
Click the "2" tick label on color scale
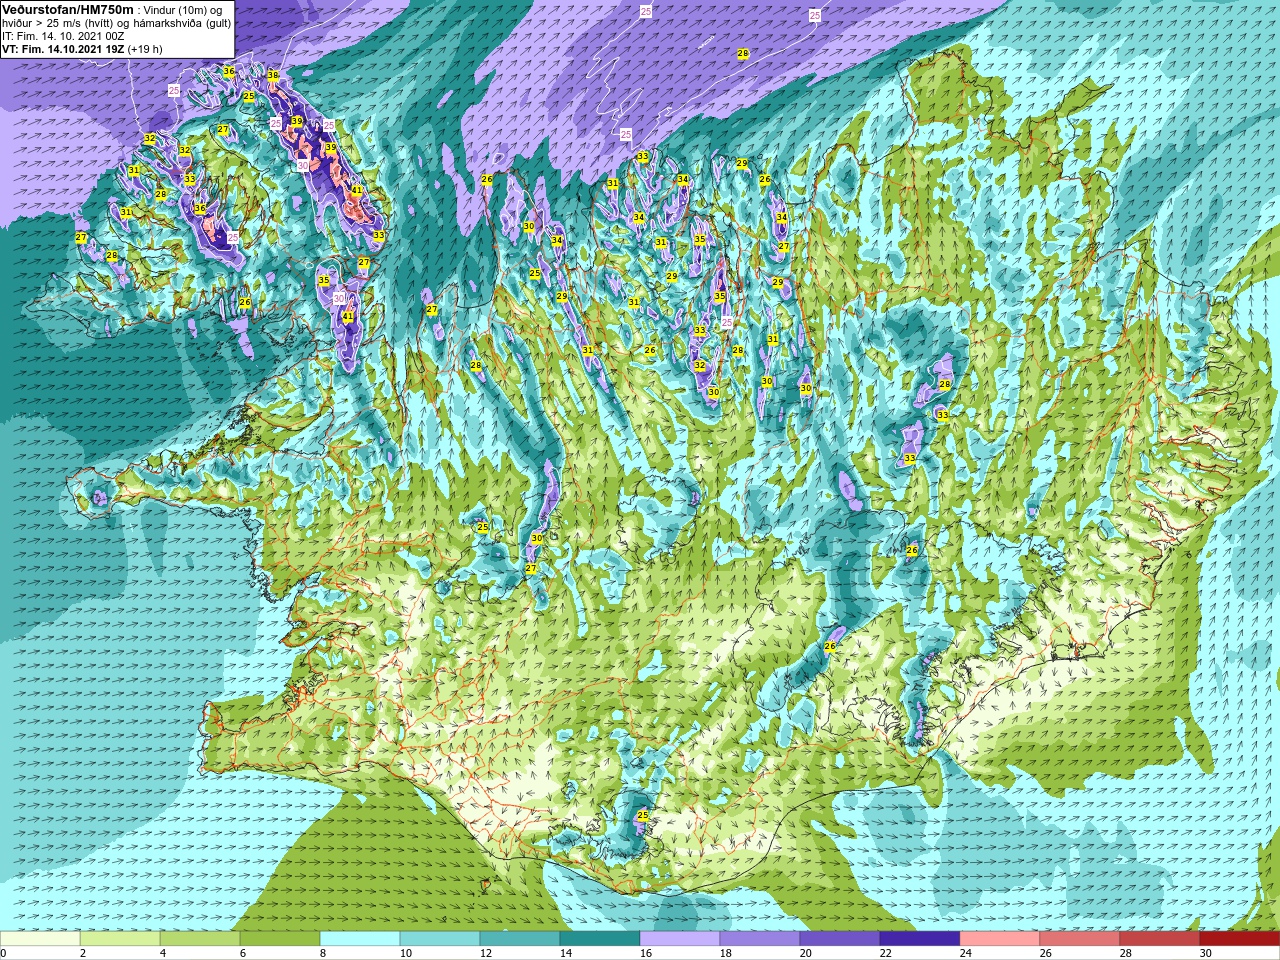[83, 953]
